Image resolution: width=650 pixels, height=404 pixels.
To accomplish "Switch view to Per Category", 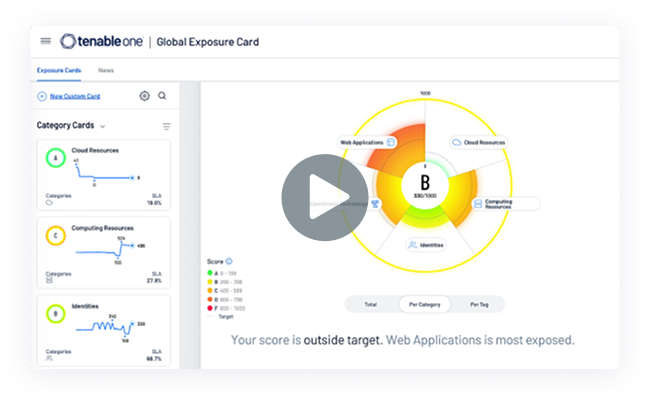I will (x=426, y=302).
